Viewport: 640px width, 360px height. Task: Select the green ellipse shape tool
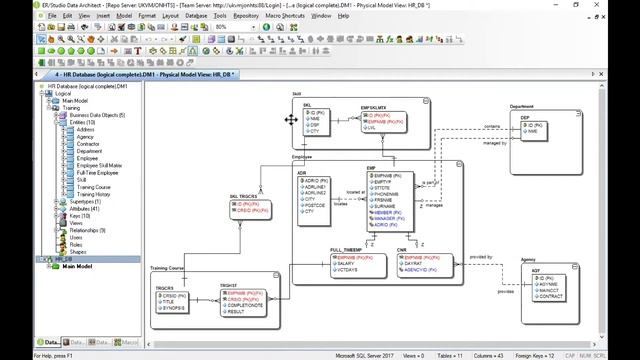(x=51, y=51)
